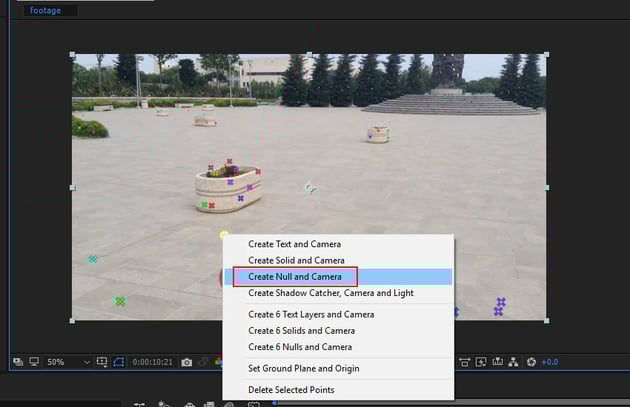Take a snapshot with the camera icon
Image resolution: width=630 pixels, height=407 pixels.
(186, 362)
